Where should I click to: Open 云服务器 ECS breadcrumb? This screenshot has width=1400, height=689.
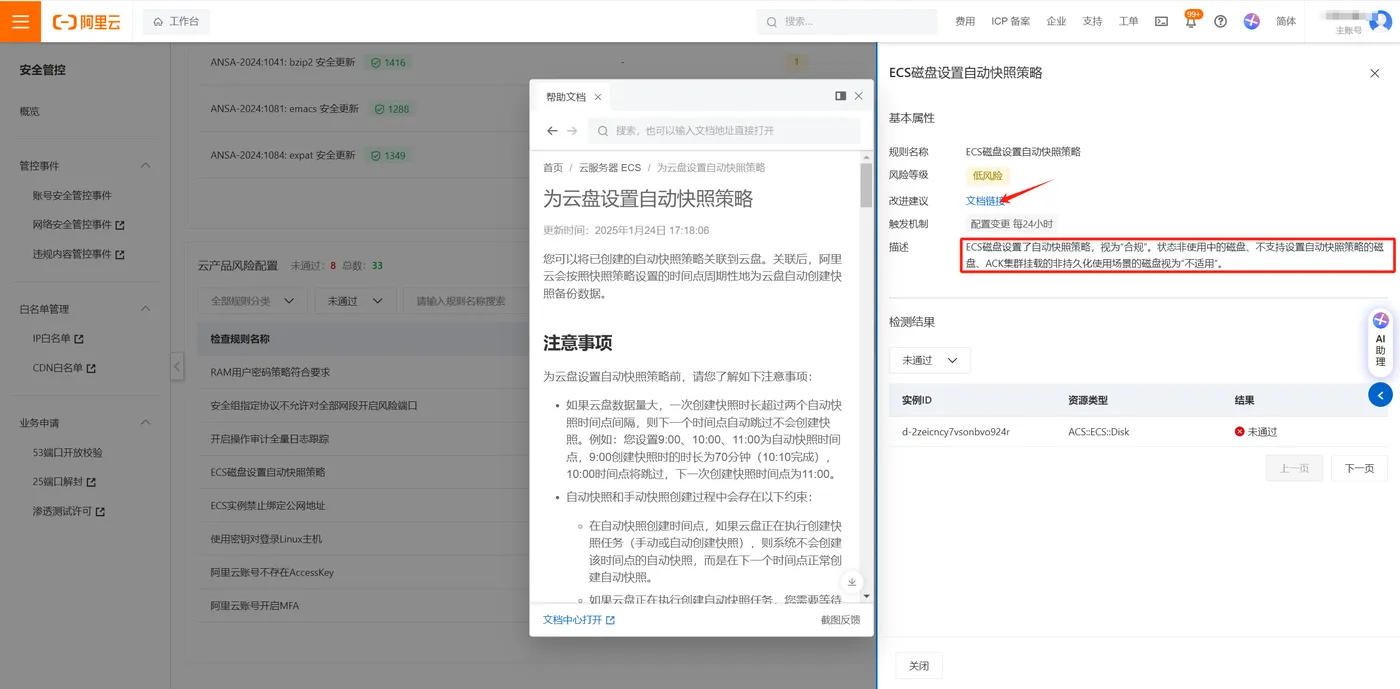point(610,168)
